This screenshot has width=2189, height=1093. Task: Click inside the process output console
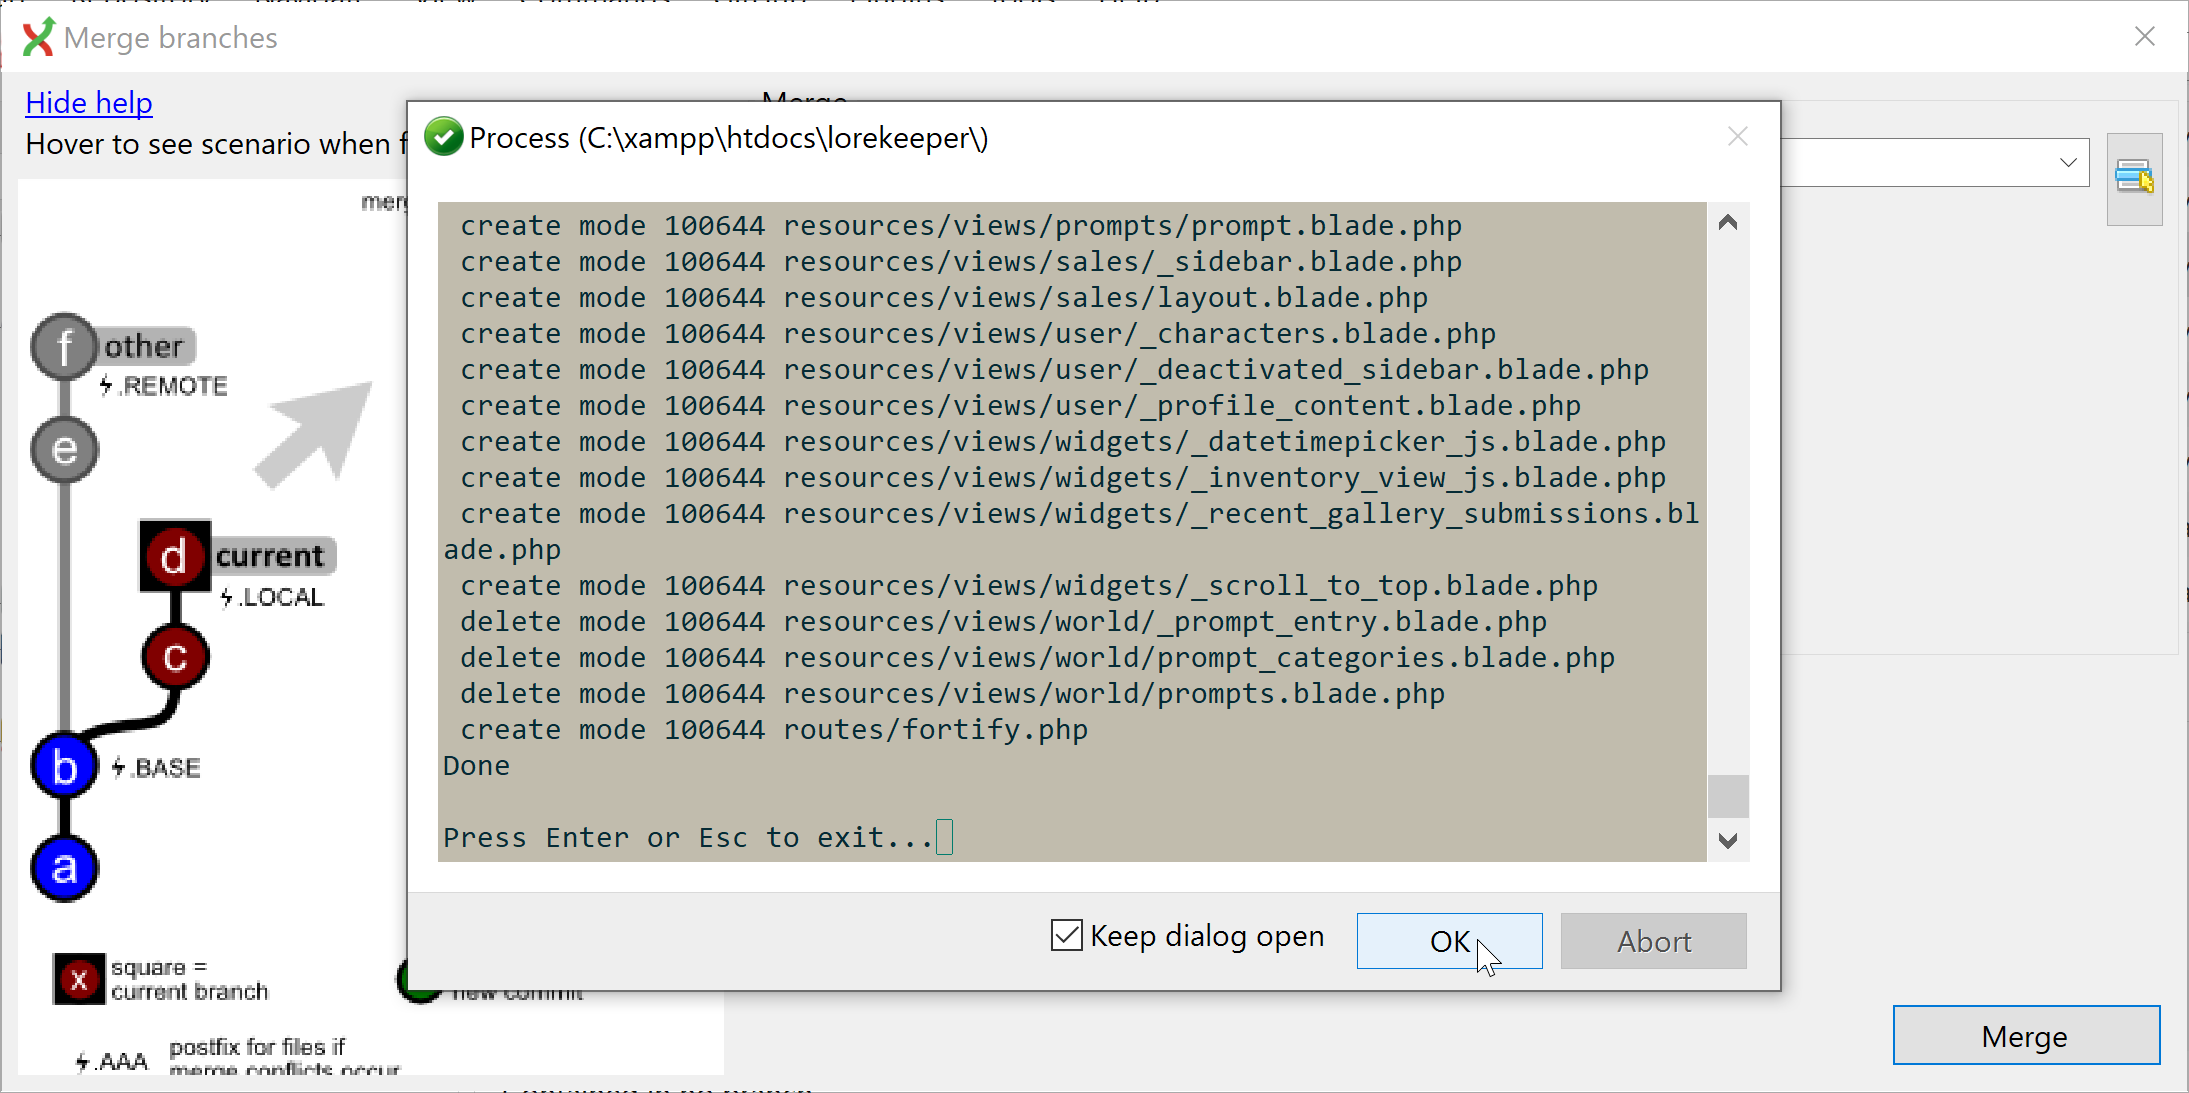(1070, 530)
